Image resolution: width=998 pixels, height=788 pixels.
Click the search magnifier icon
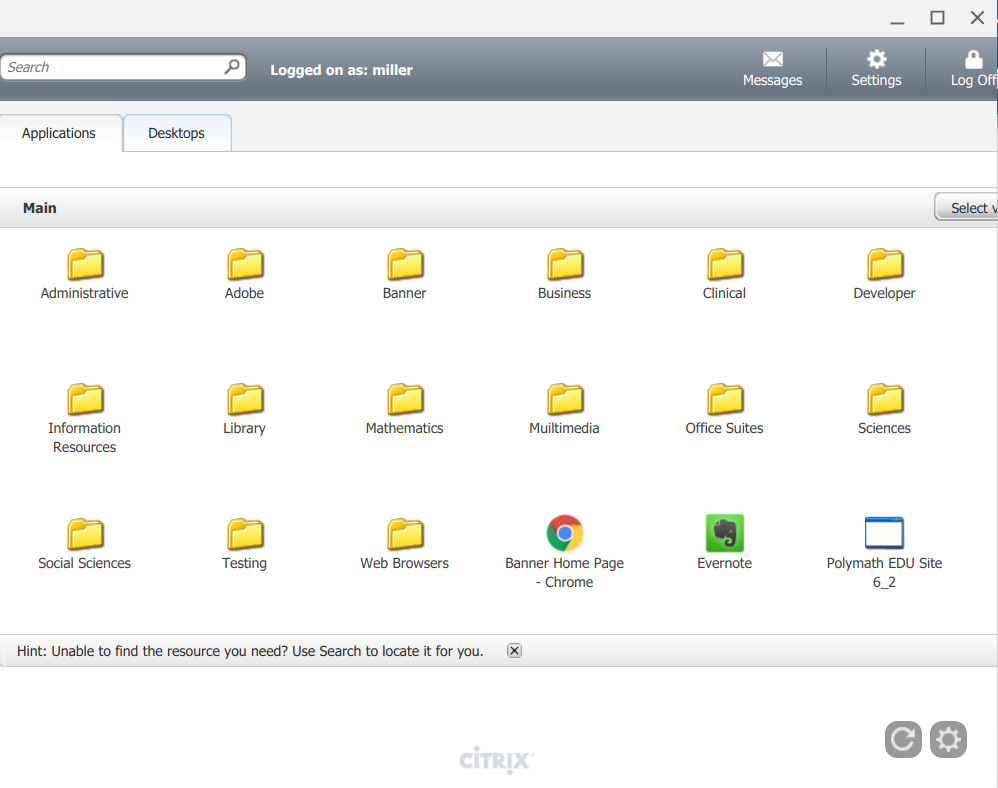232,66
